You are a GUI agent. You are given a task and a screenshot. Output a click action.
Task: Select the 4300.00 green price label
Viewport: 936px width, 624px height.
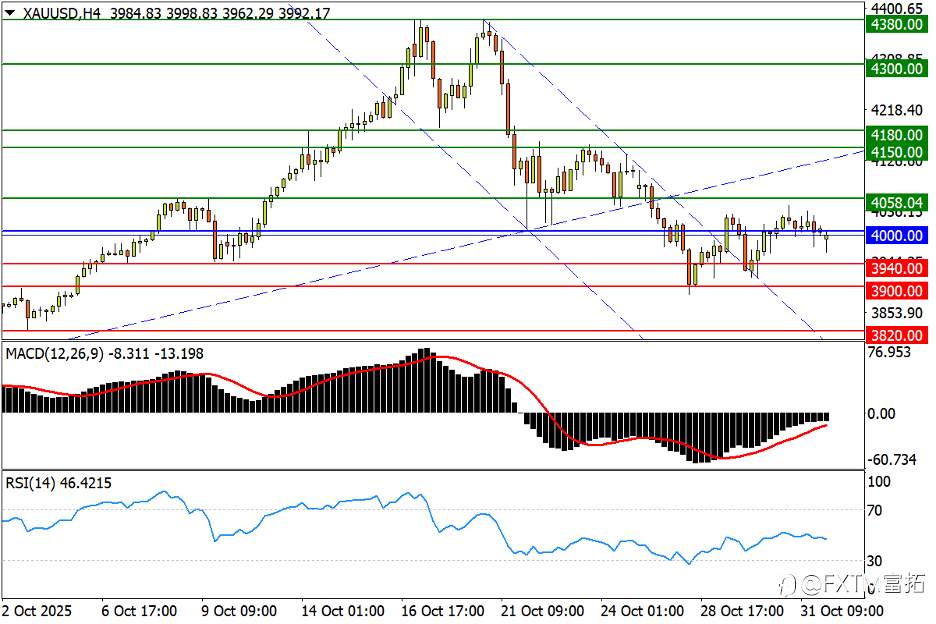896,69
